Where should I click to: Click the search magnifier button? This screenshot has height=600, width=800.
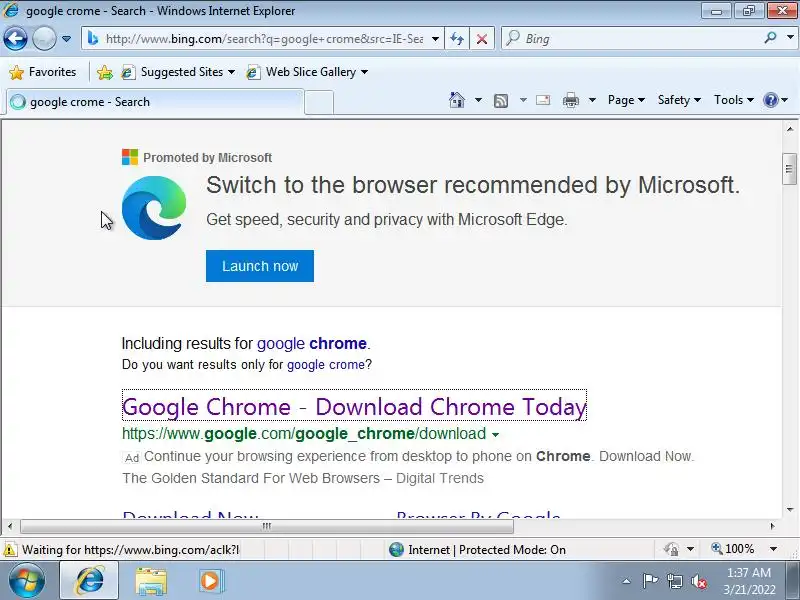click(x=770, y=38)
